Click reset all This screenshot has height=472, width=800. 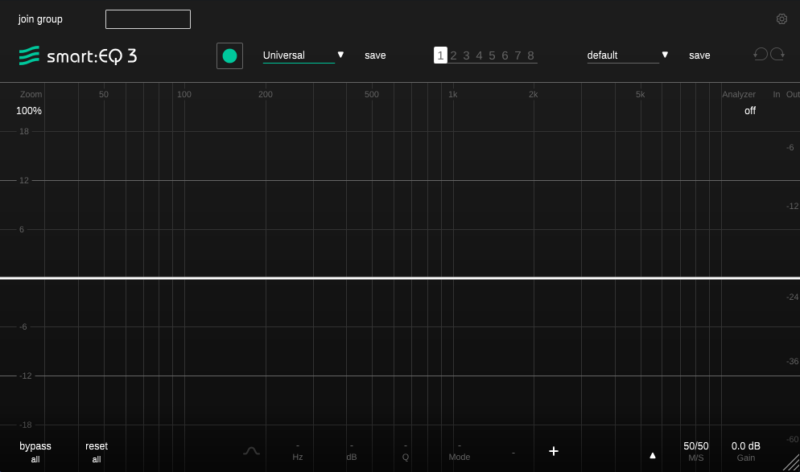click(x=96, y=451)
